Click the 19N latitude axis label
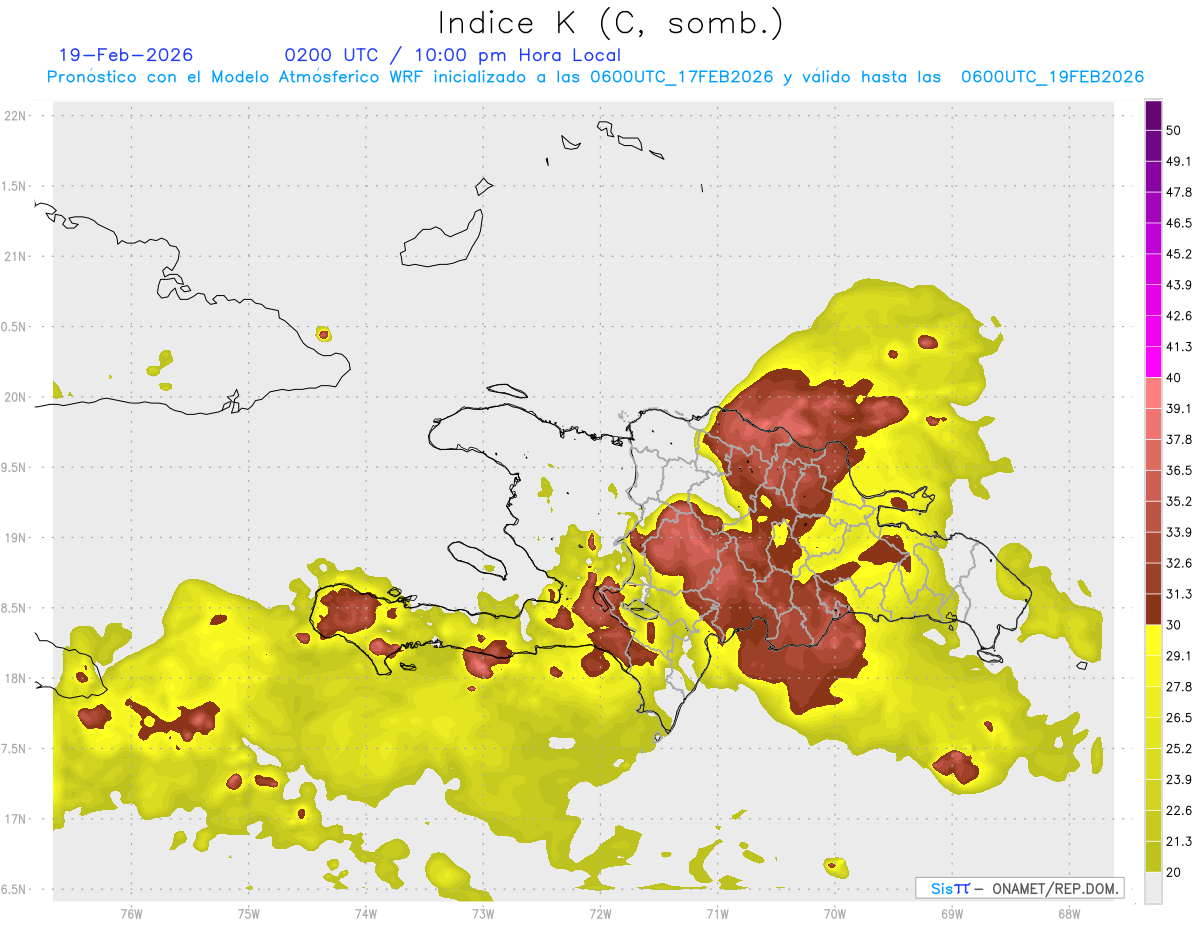 point(17,538)
